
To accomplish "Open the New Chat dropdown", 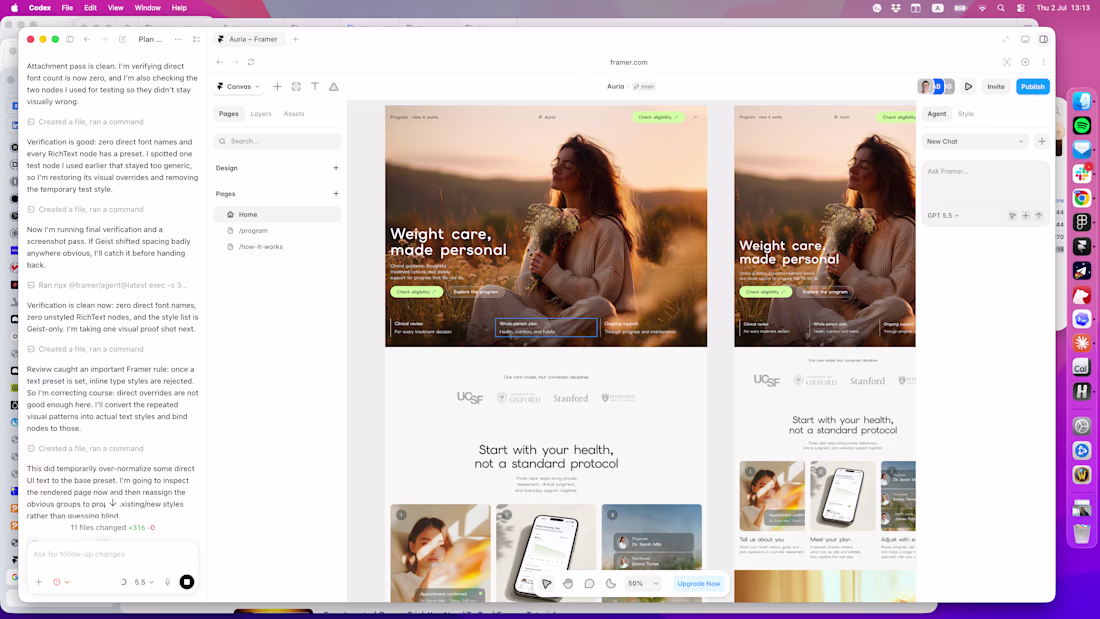I will [x=974, y=141].
